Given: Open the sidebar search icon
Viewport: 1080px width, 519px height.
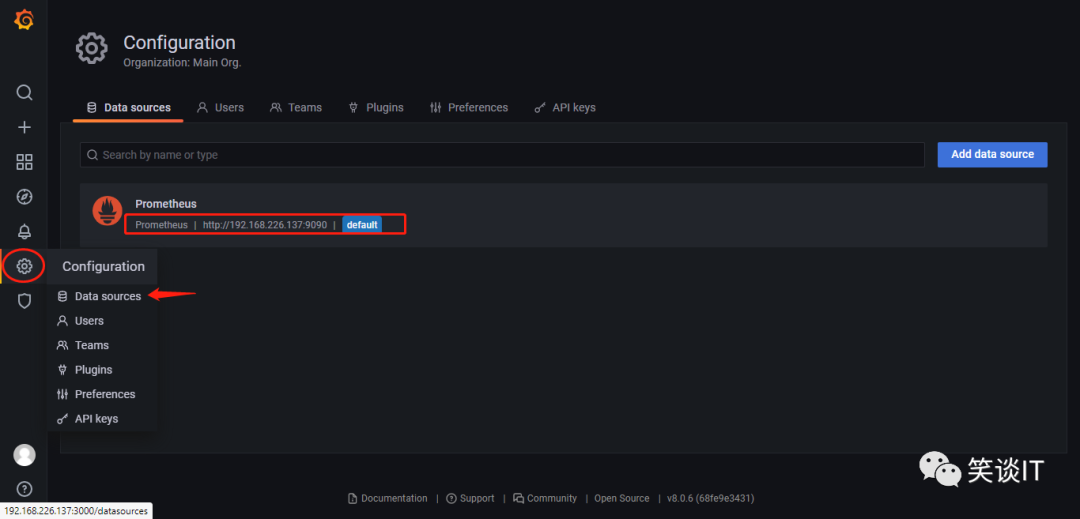Looking at the screenshot, I should tap(24, 92).
